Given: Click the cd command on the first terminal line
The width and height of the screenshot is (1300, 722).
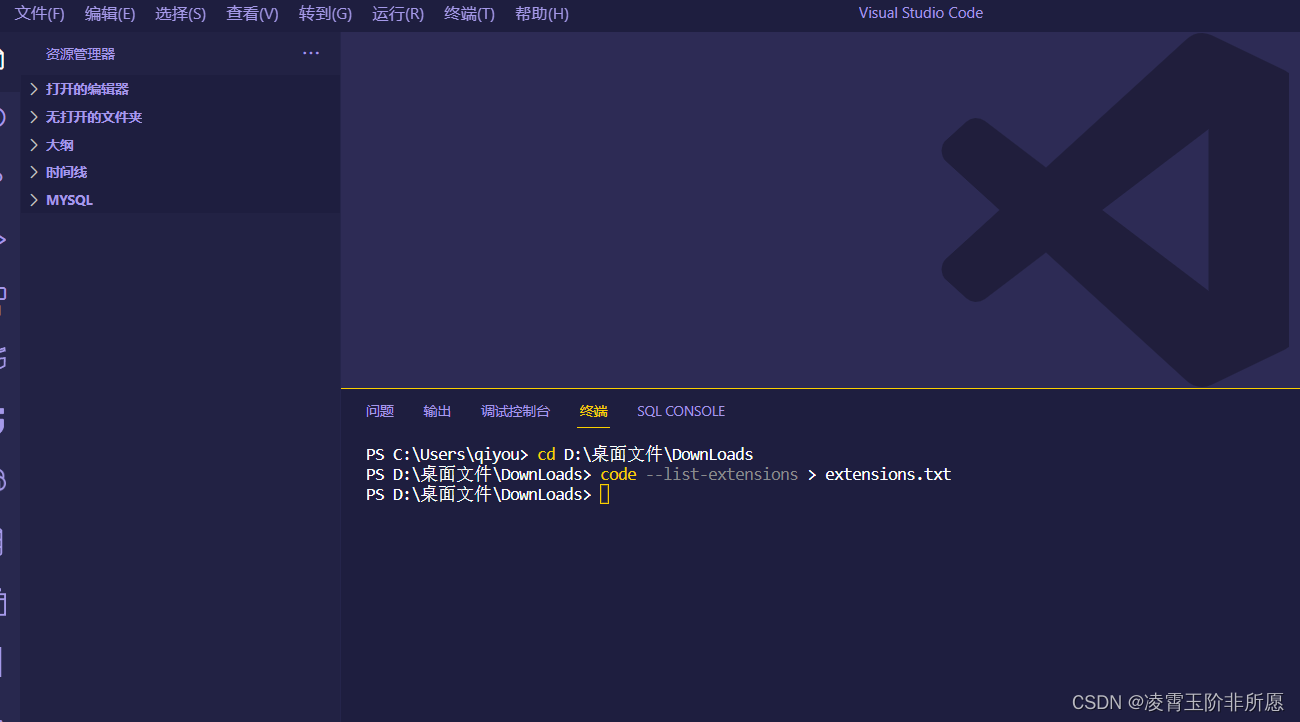Looking at the screenshot, I should pyautogui.click(x=546, y=454).
